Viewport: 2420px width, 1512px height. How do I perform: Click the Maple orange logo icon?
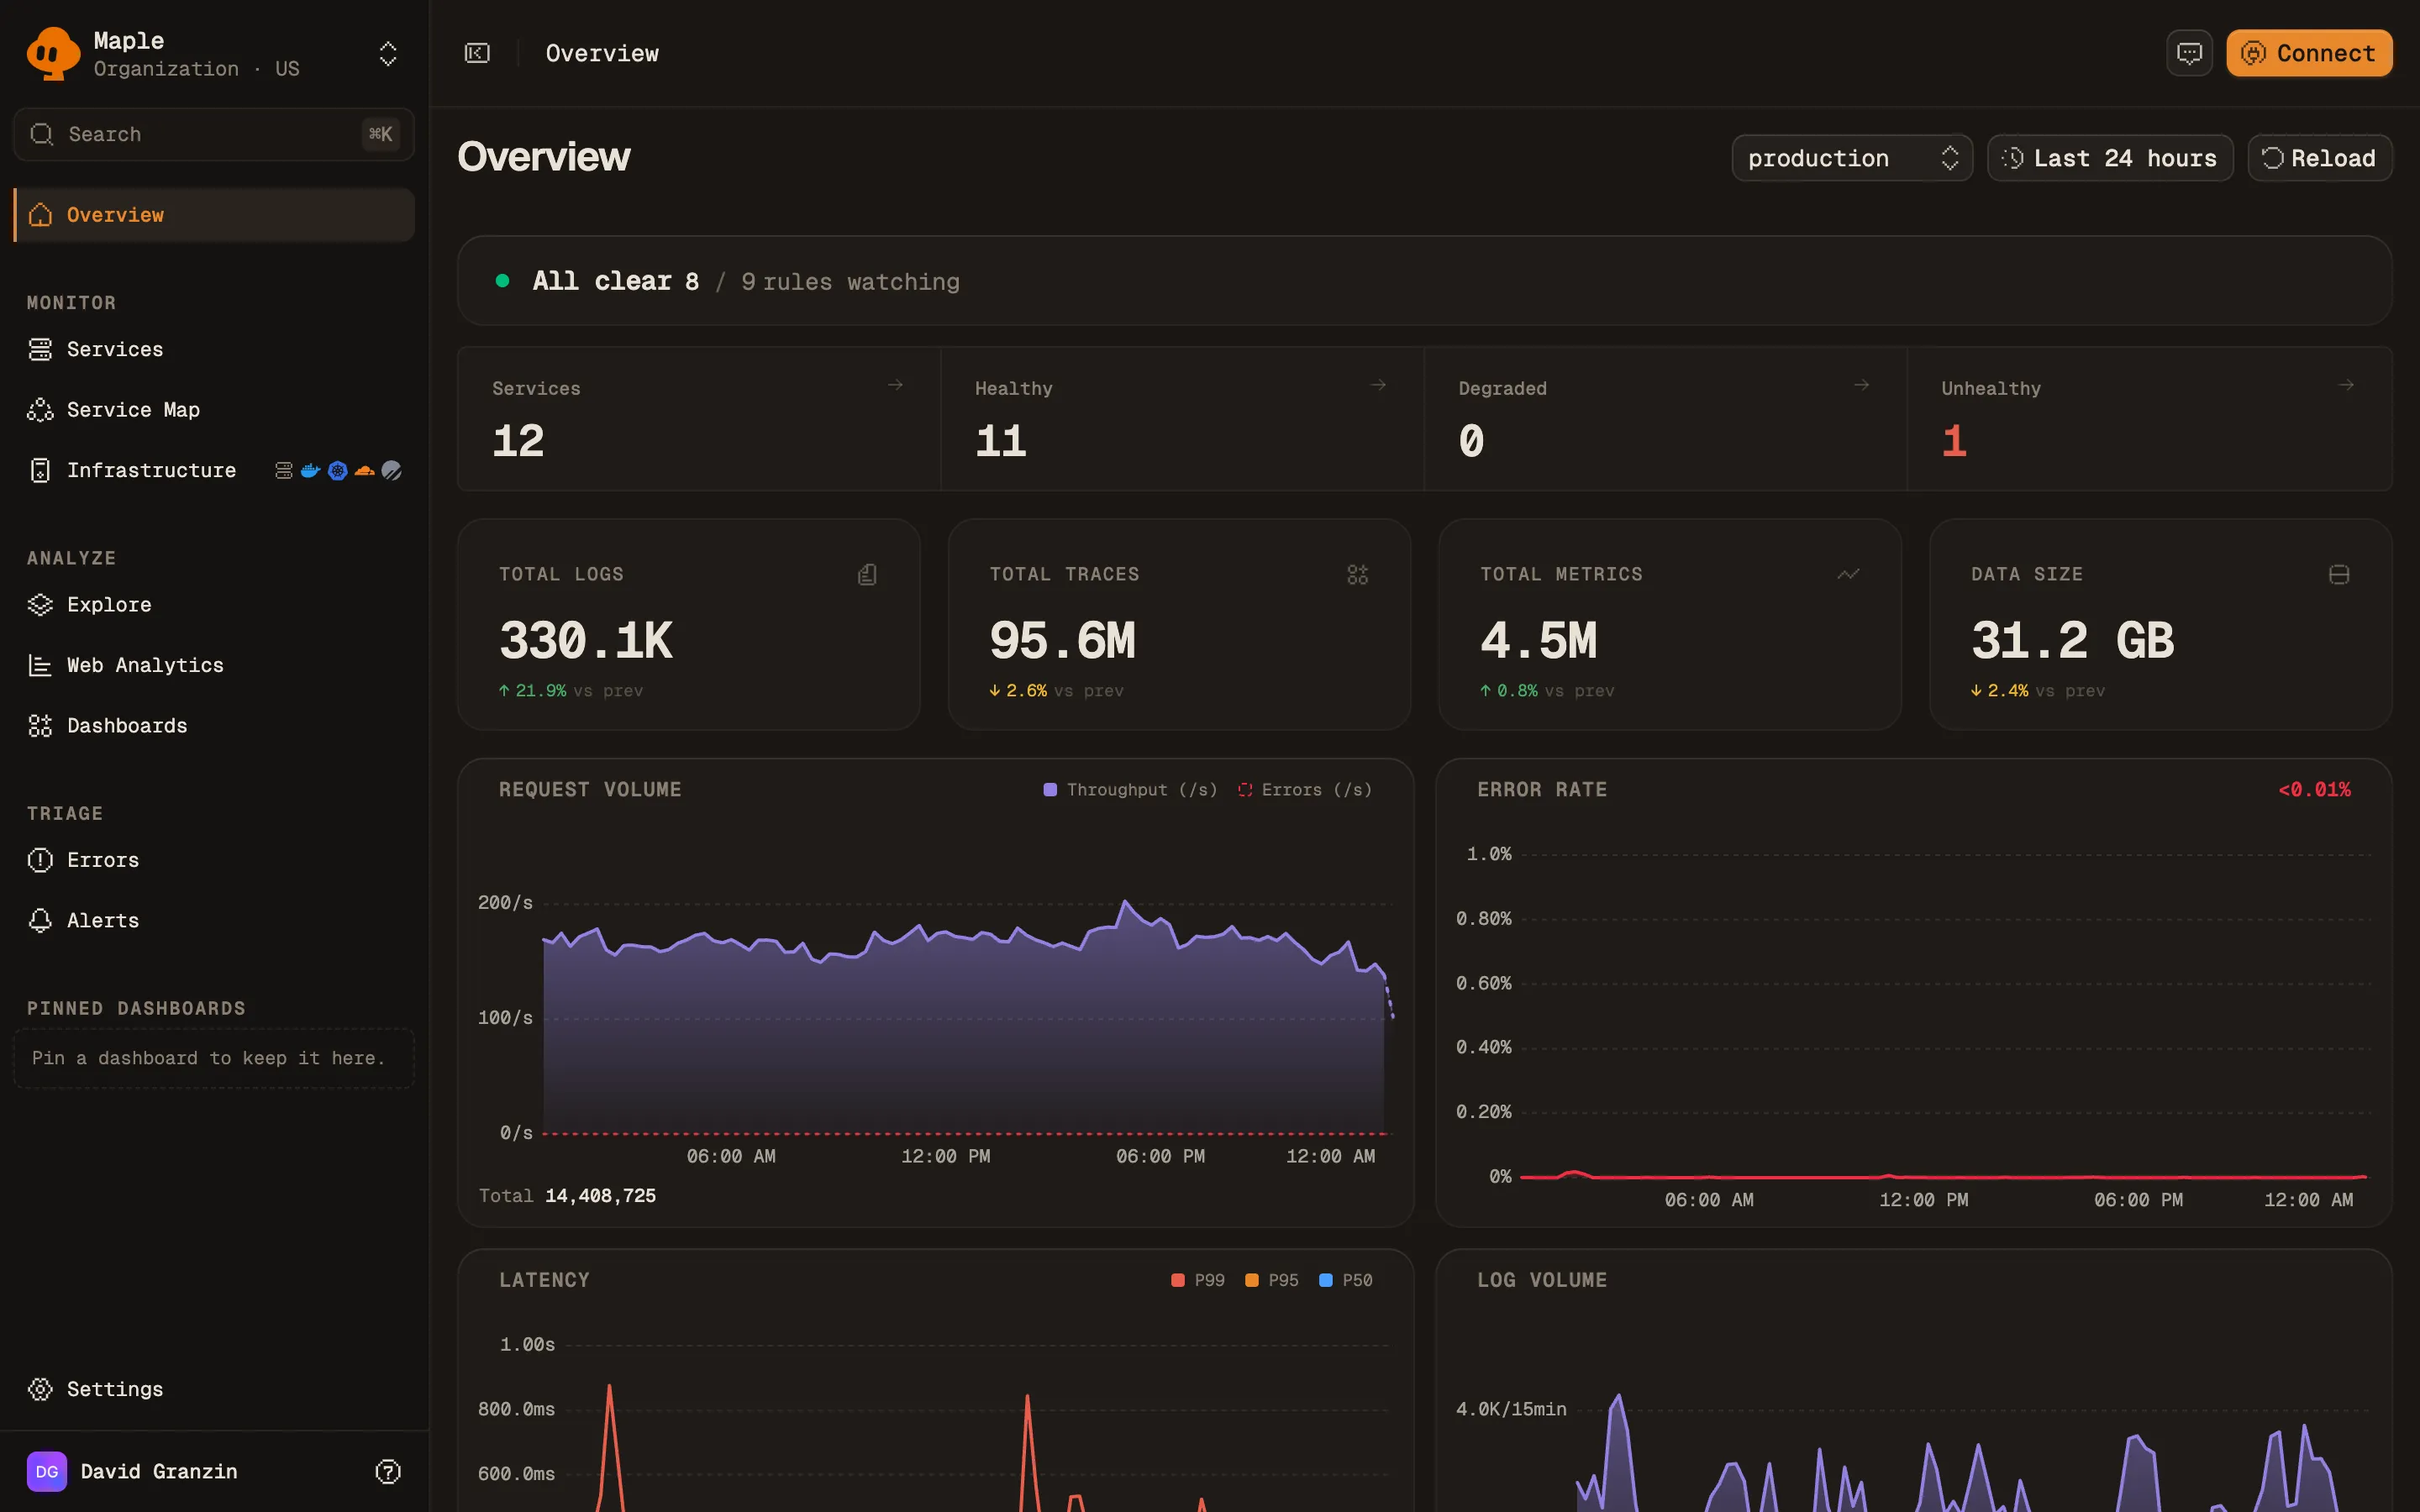coord(53,53)
